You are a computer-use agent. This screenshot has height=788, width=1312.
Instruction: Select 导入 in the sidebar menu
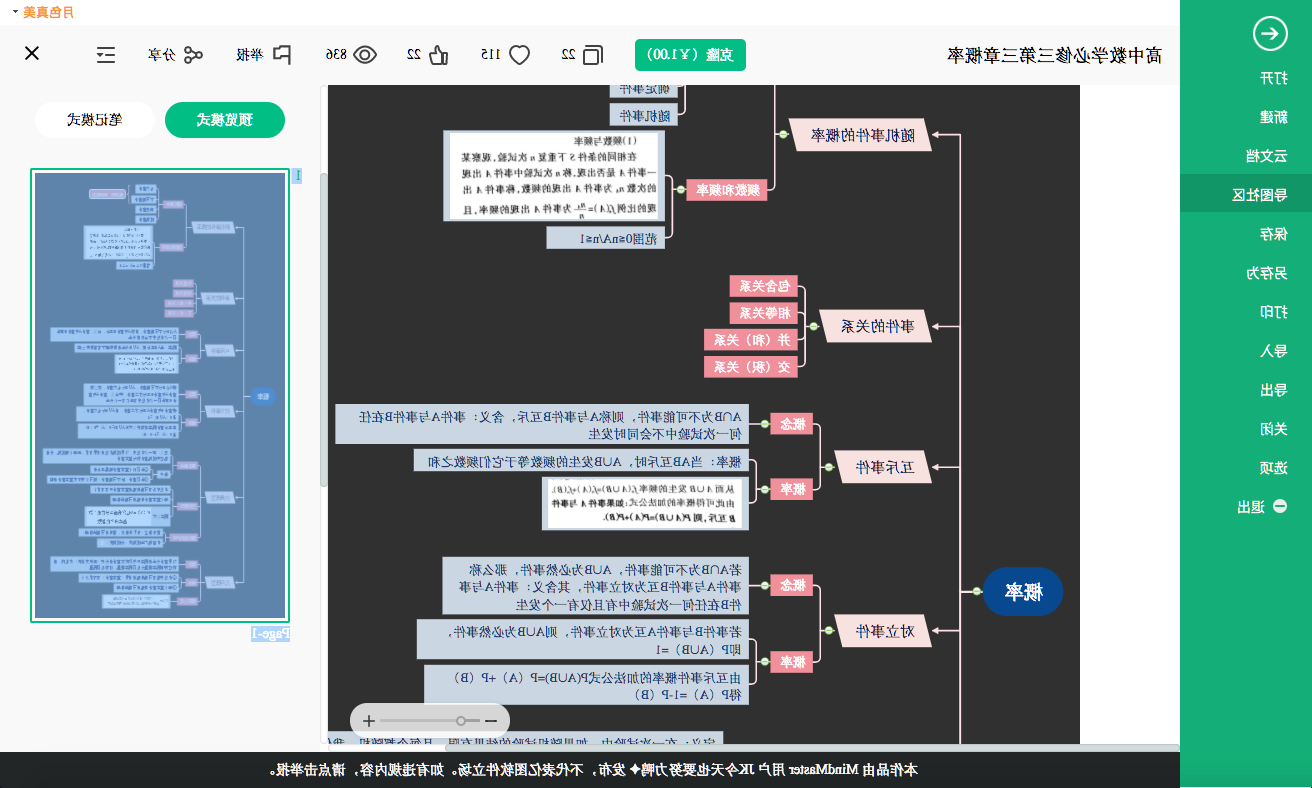[x=1272, y=351]
